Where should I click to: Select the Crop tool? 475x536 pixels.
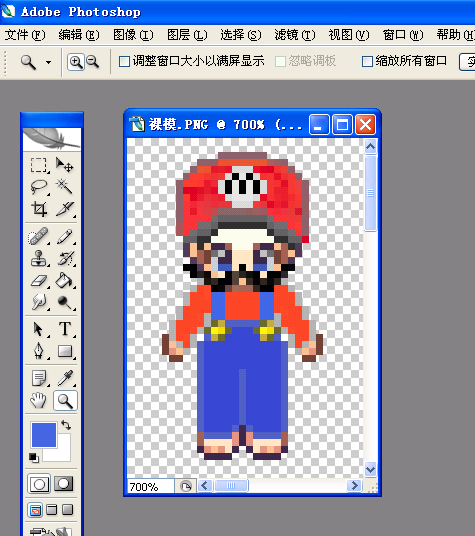pos(39,209)
